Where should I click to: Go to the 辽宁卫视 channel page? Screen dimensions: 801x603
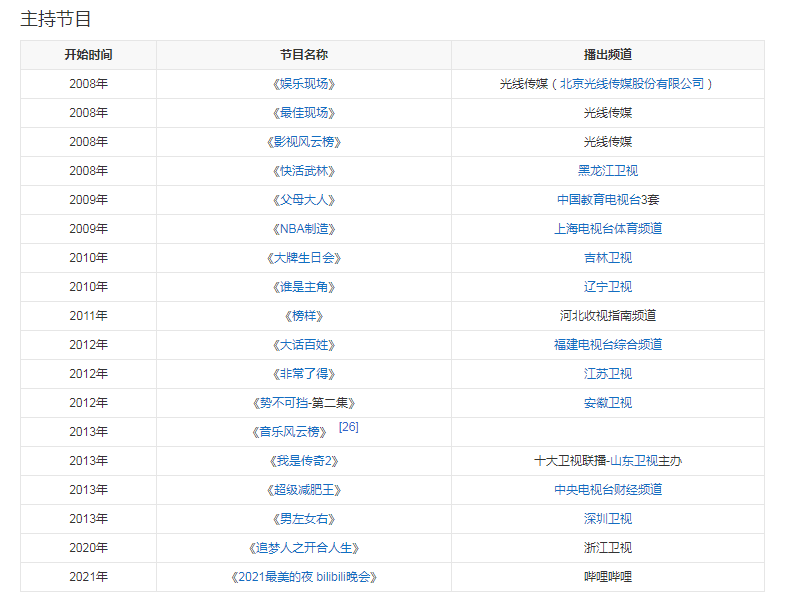607,287
